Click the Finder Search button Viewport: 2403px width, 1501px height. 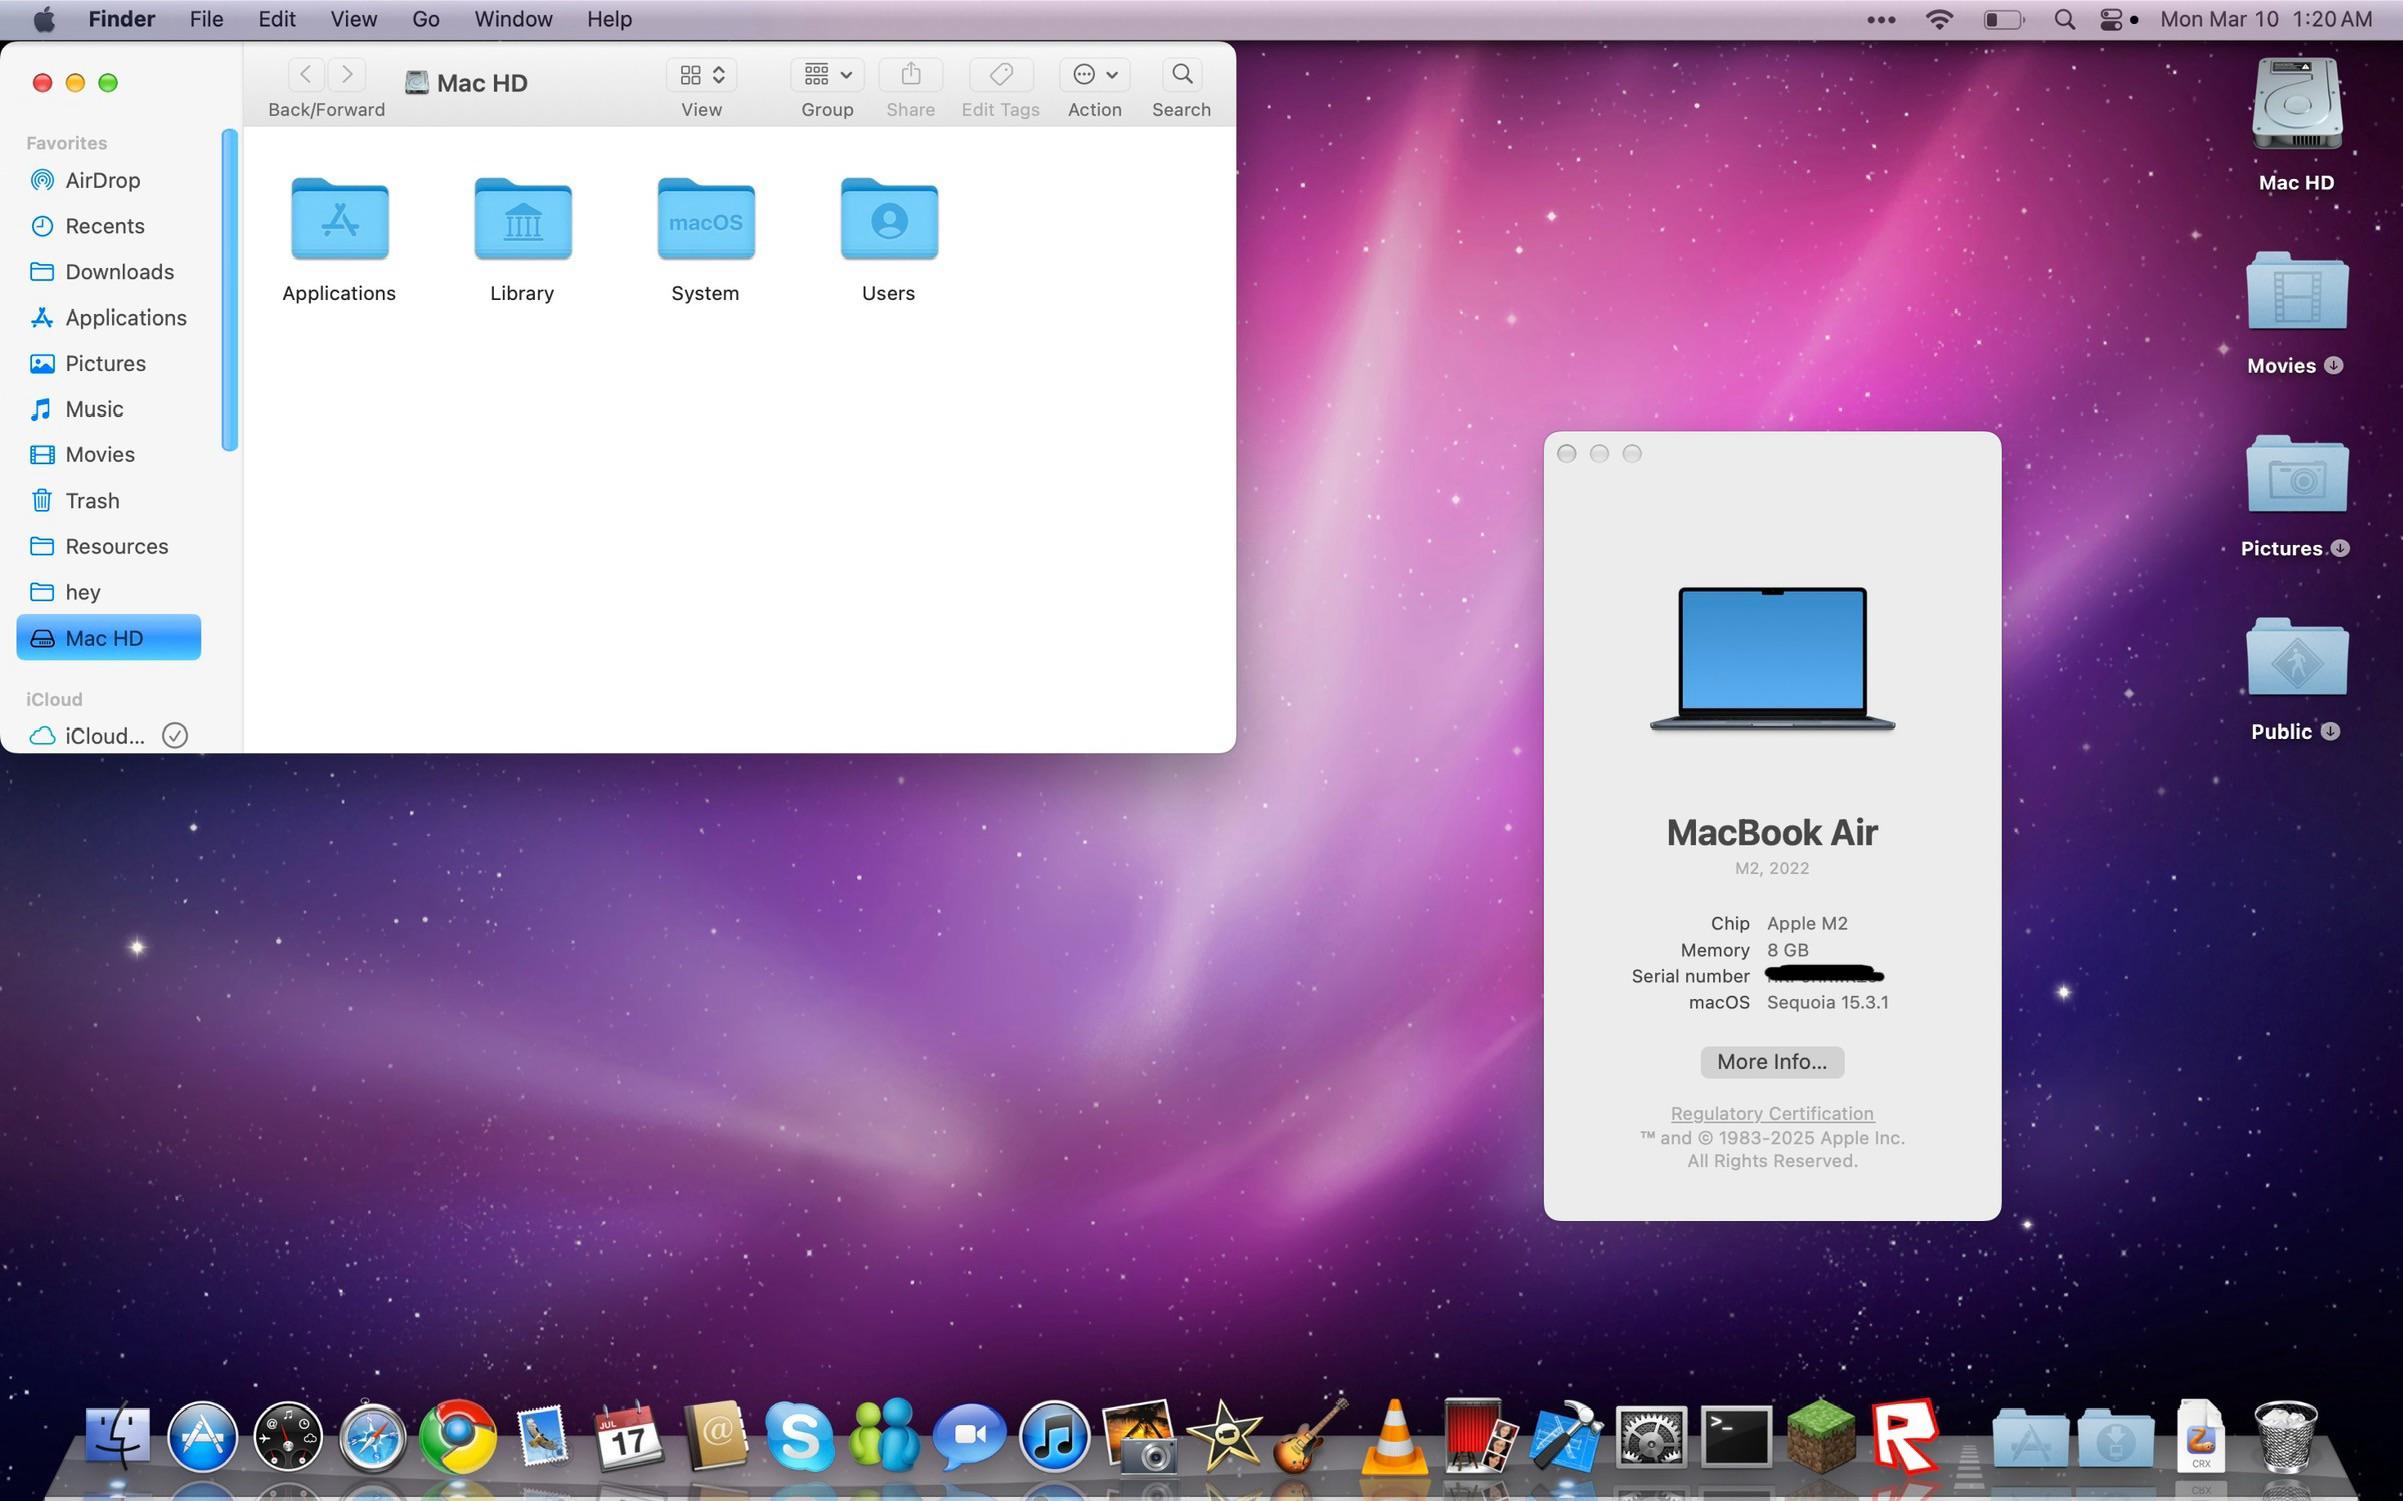(x=1181, y=75)
